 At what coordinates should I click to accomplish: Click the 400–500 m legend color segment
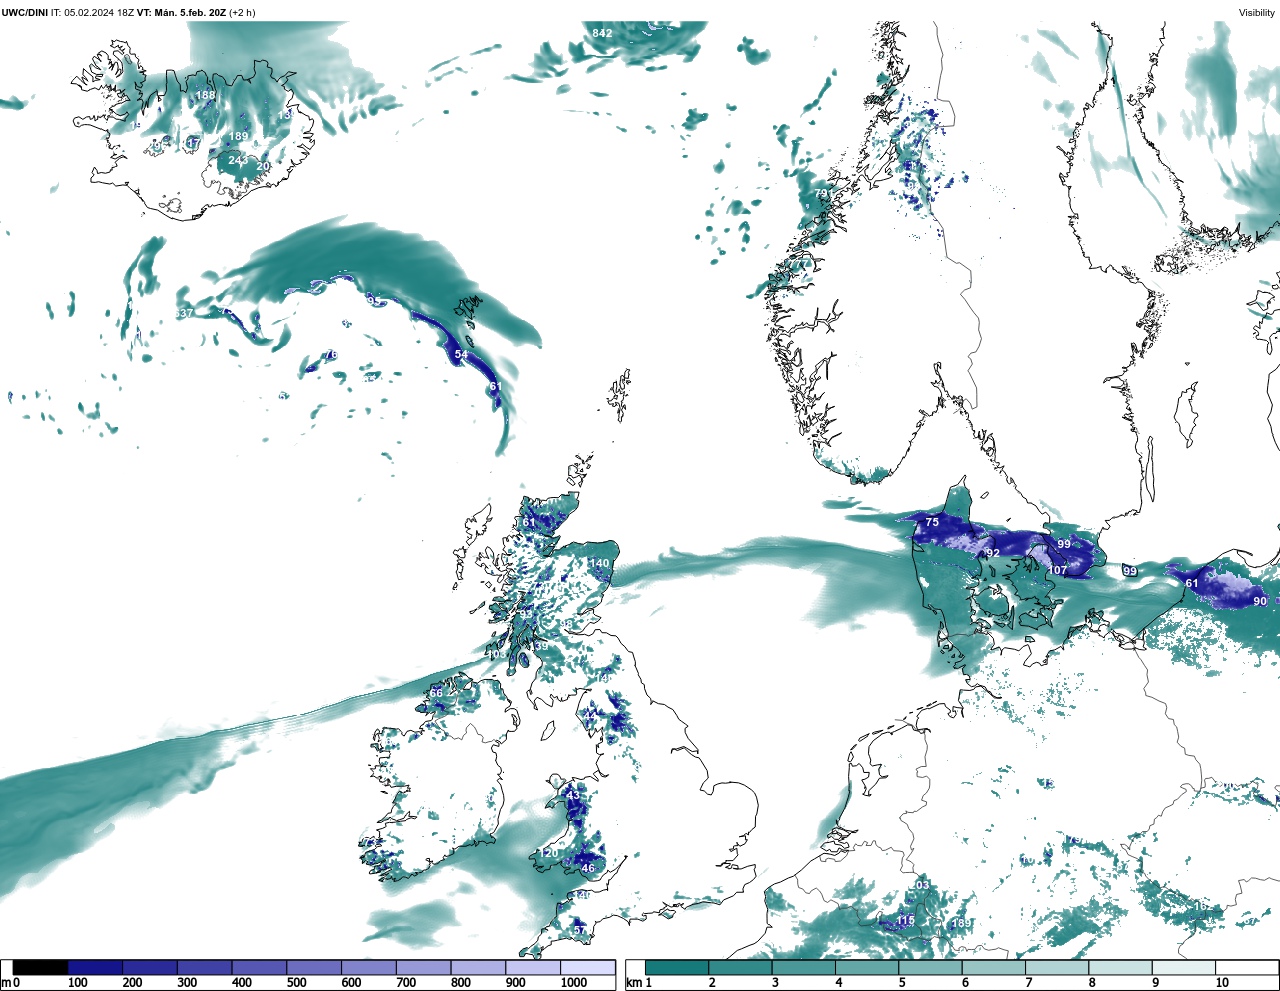tap(259, 967)
